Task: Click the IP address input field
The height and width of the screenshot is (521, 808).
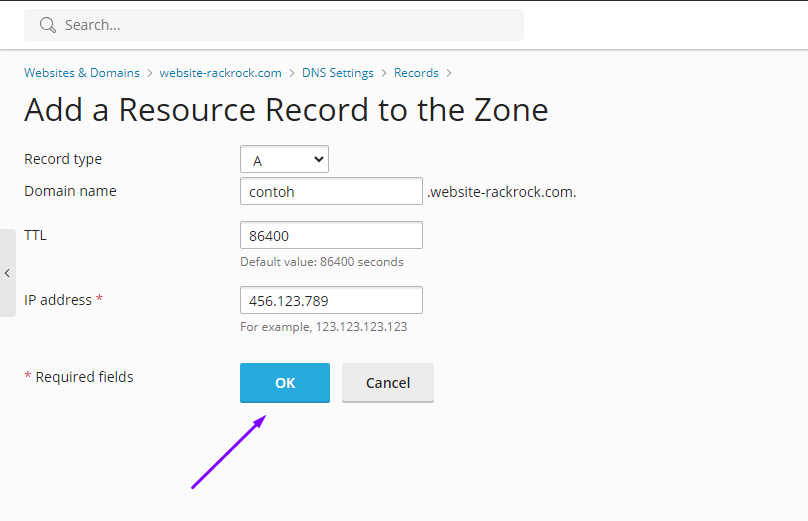Action: pos(331,300)
